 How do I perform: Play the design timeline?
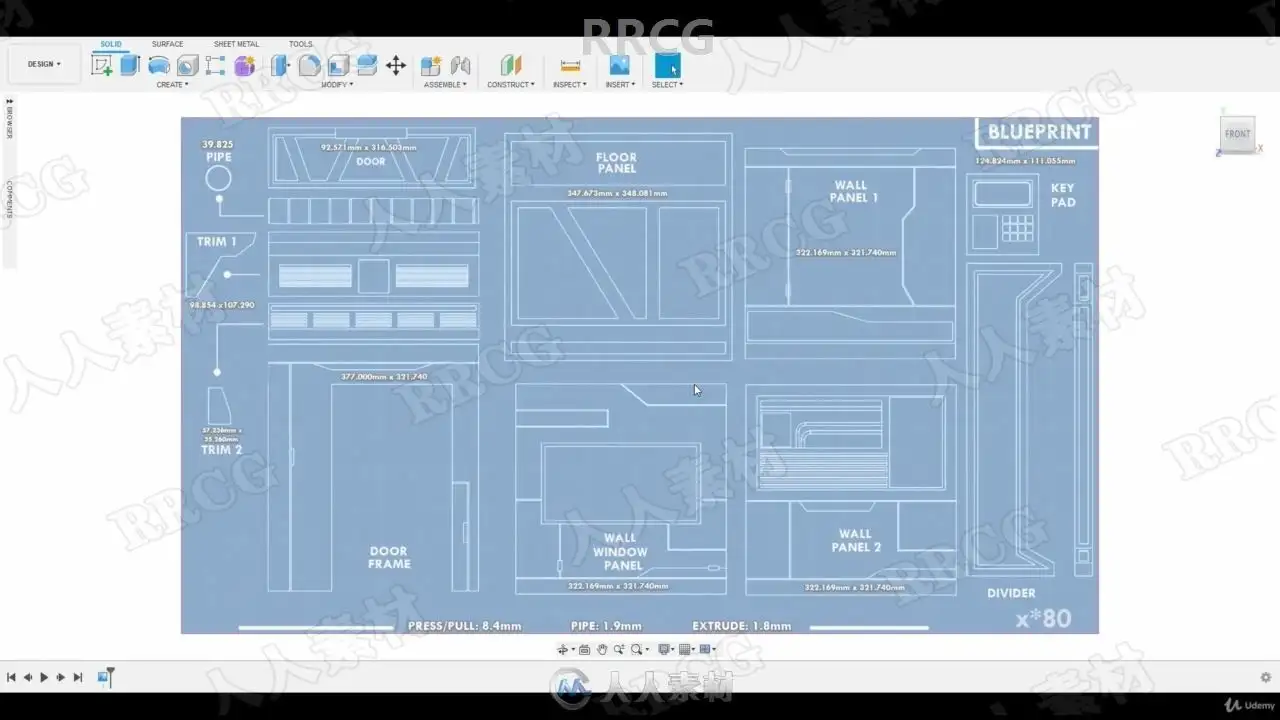pyautogui.click(x=44, y=677)
